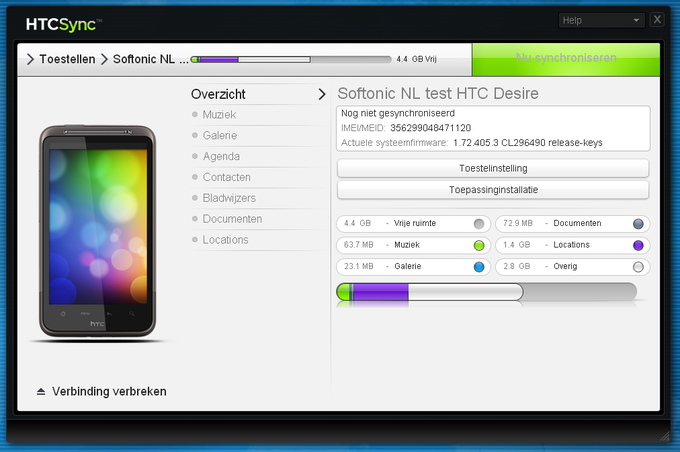Open the Bladwijzers category
680x452 pixels.
coord(229,198)
